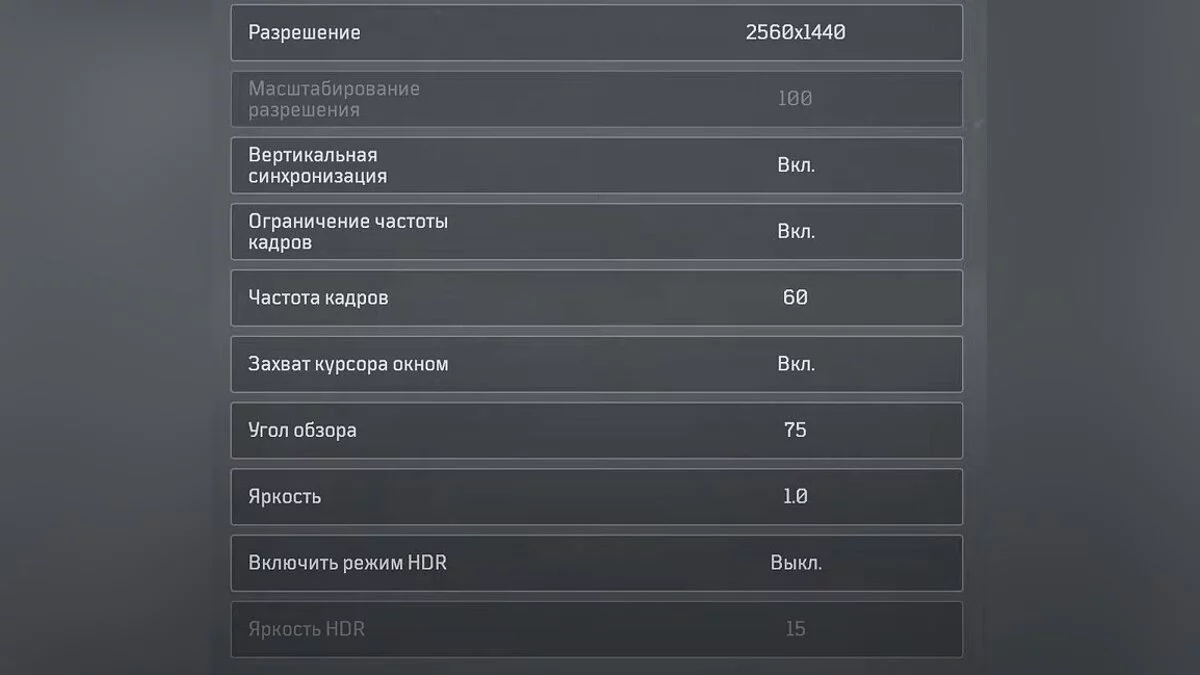Select the Вертикальная синхронизация label
The height and width of the screenshot is (675, 1200).
click(317, 165)
